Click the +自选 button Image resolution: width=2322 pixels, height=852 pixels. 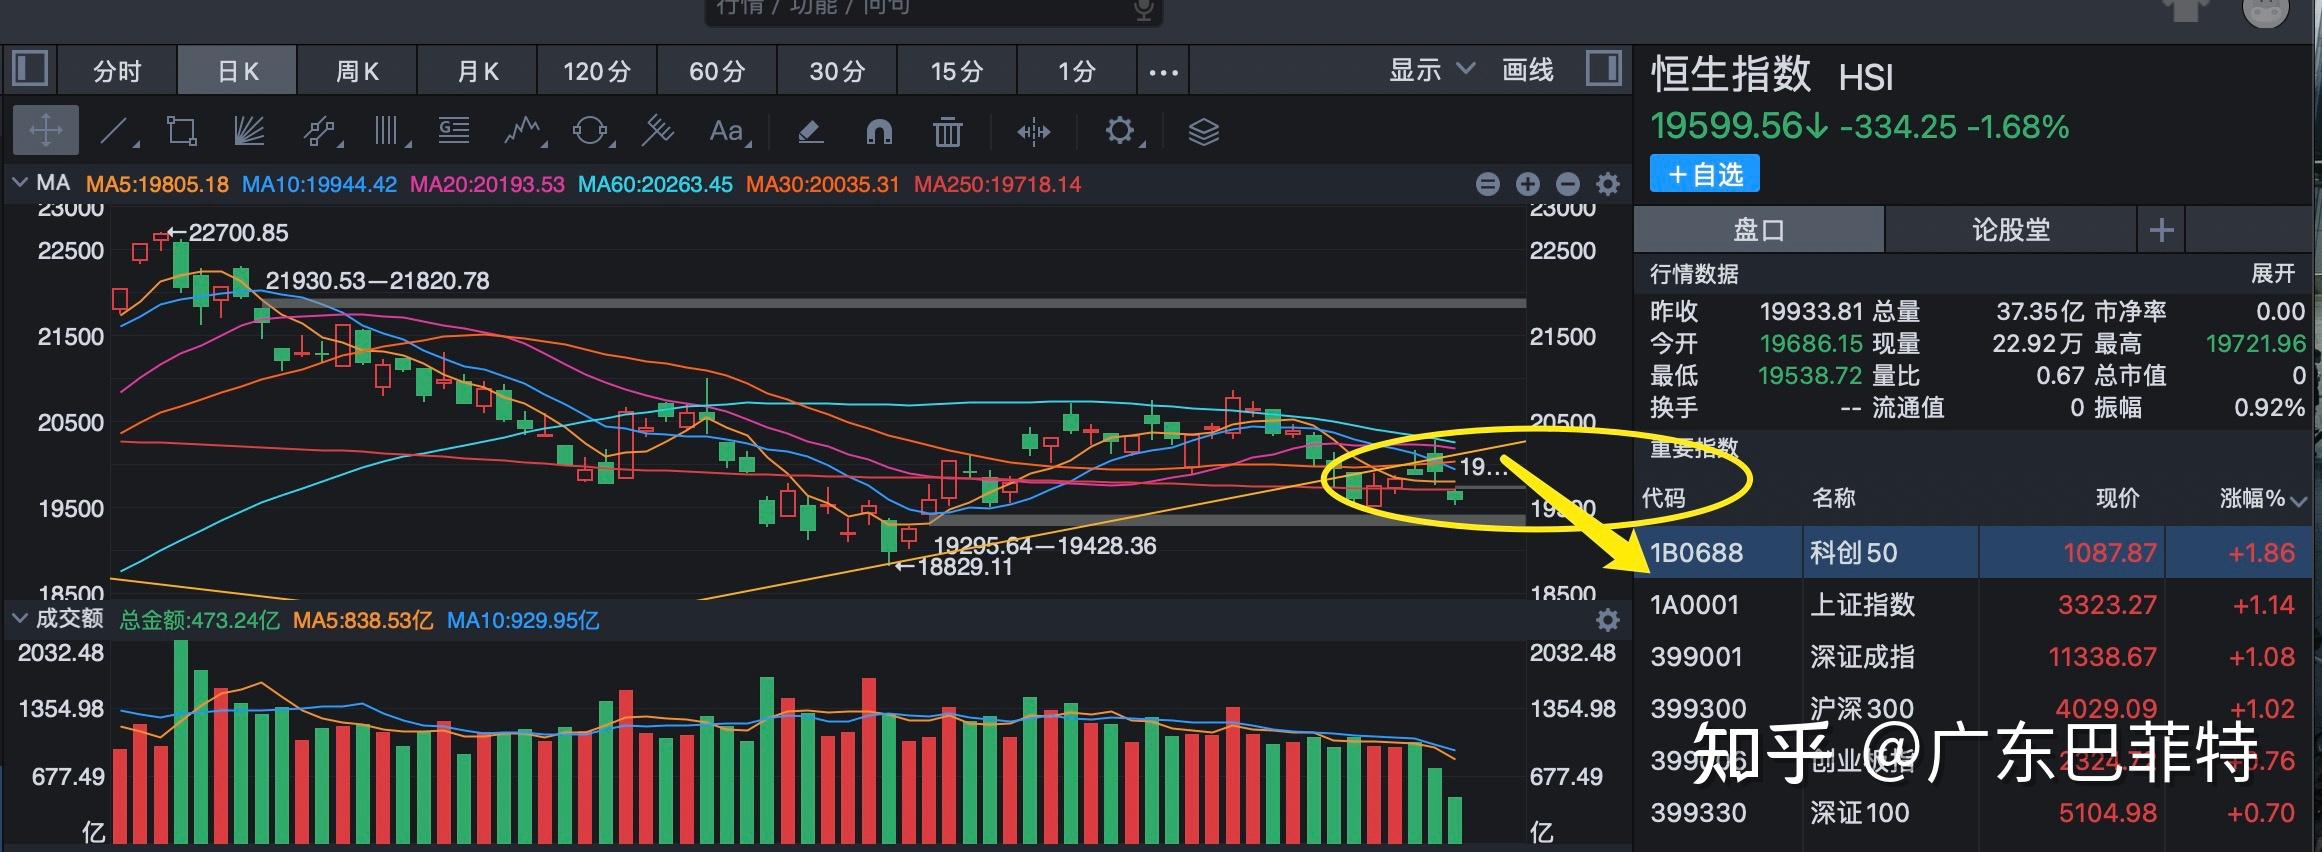tap(1705, 174)
